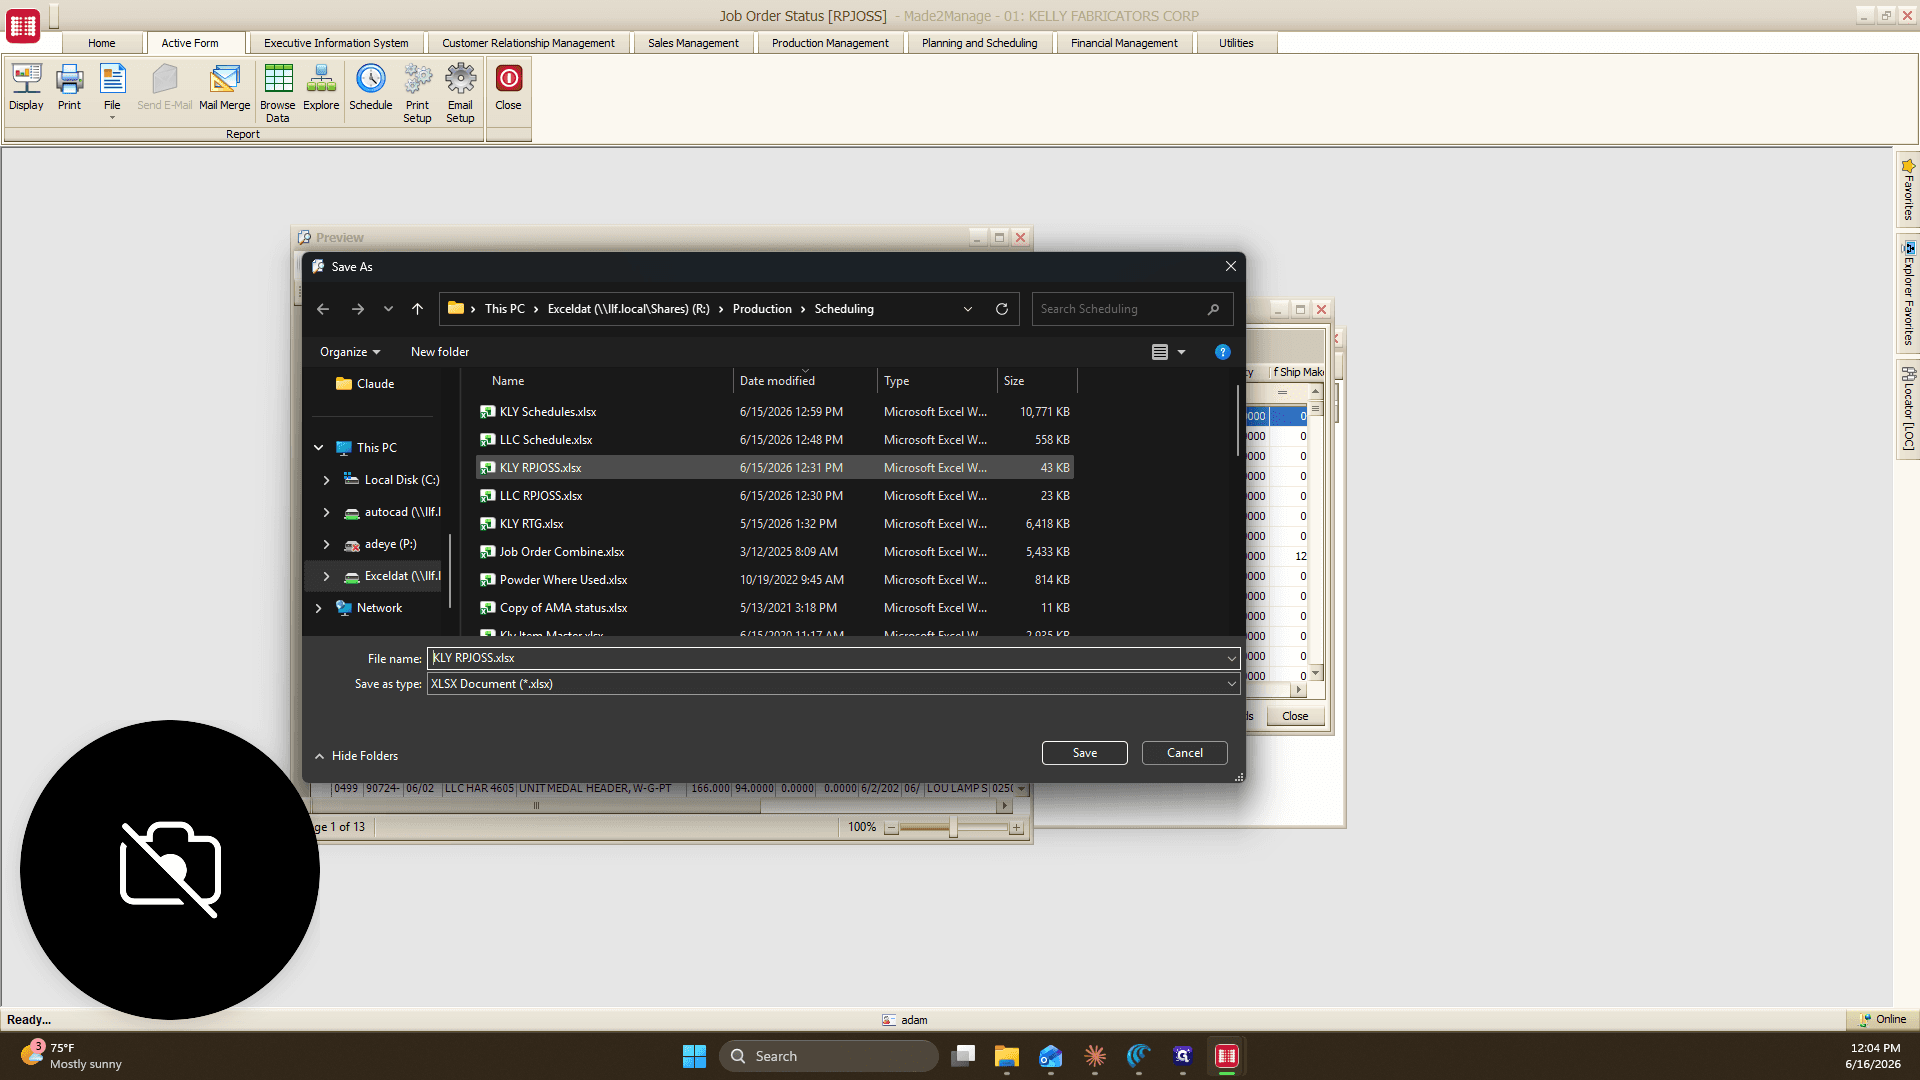Image resolution: width=1920 pixels, height=1080 pixels.
Task: Click the Windows Start button
Action: coord(694,1056)
